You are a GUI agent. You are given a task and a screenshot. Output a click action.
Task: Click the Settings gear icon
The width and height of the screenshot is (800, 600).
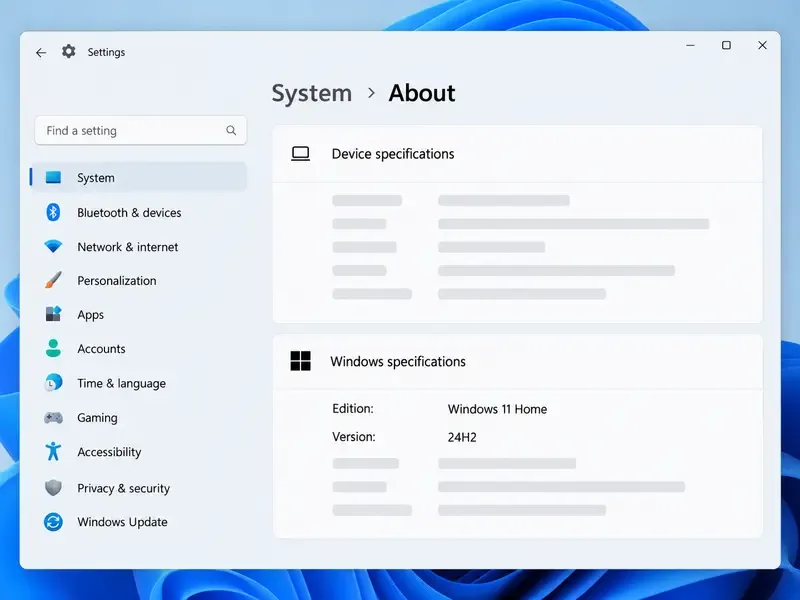point(68,52)
